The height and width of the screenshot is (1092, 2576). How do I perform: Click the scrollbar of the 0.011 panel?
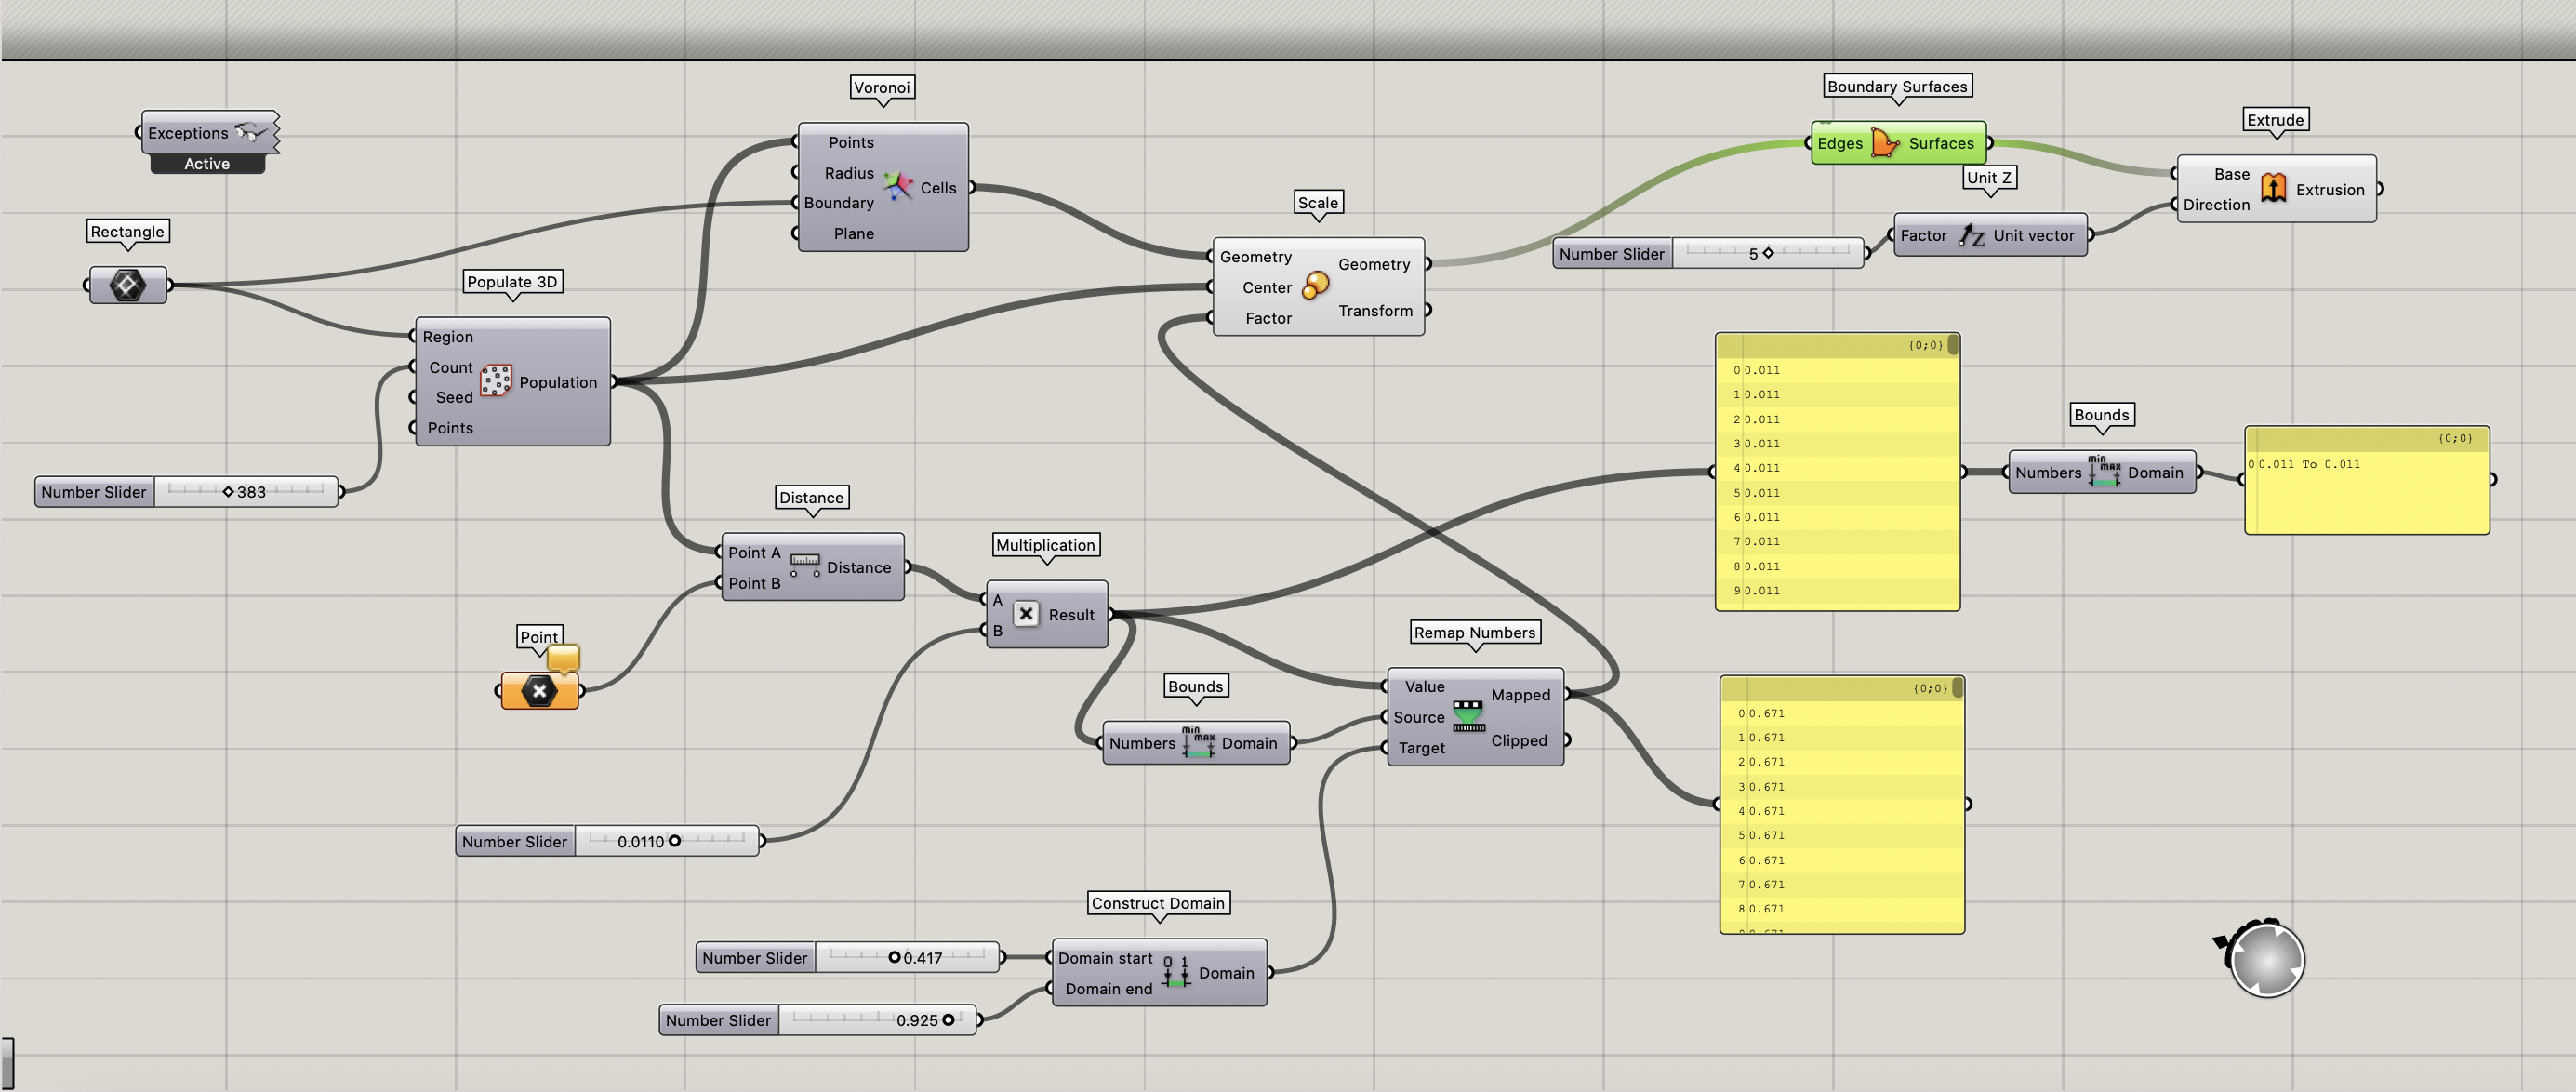(x=1953, y=345)
